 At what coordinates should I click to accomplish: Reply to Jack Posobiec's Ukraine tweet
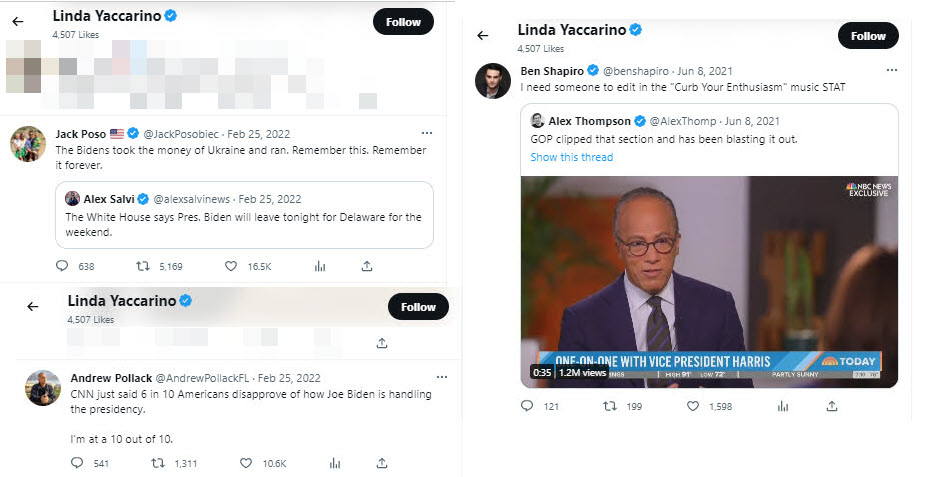tap(62, 266)
